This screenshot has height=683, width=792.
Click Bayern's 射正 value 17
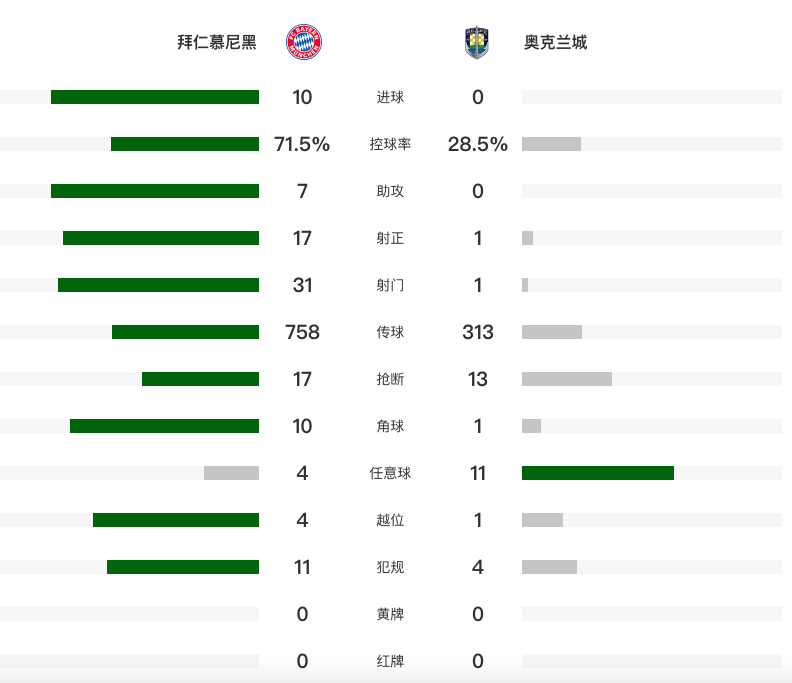pyautogui.click(x=302, y=238)
